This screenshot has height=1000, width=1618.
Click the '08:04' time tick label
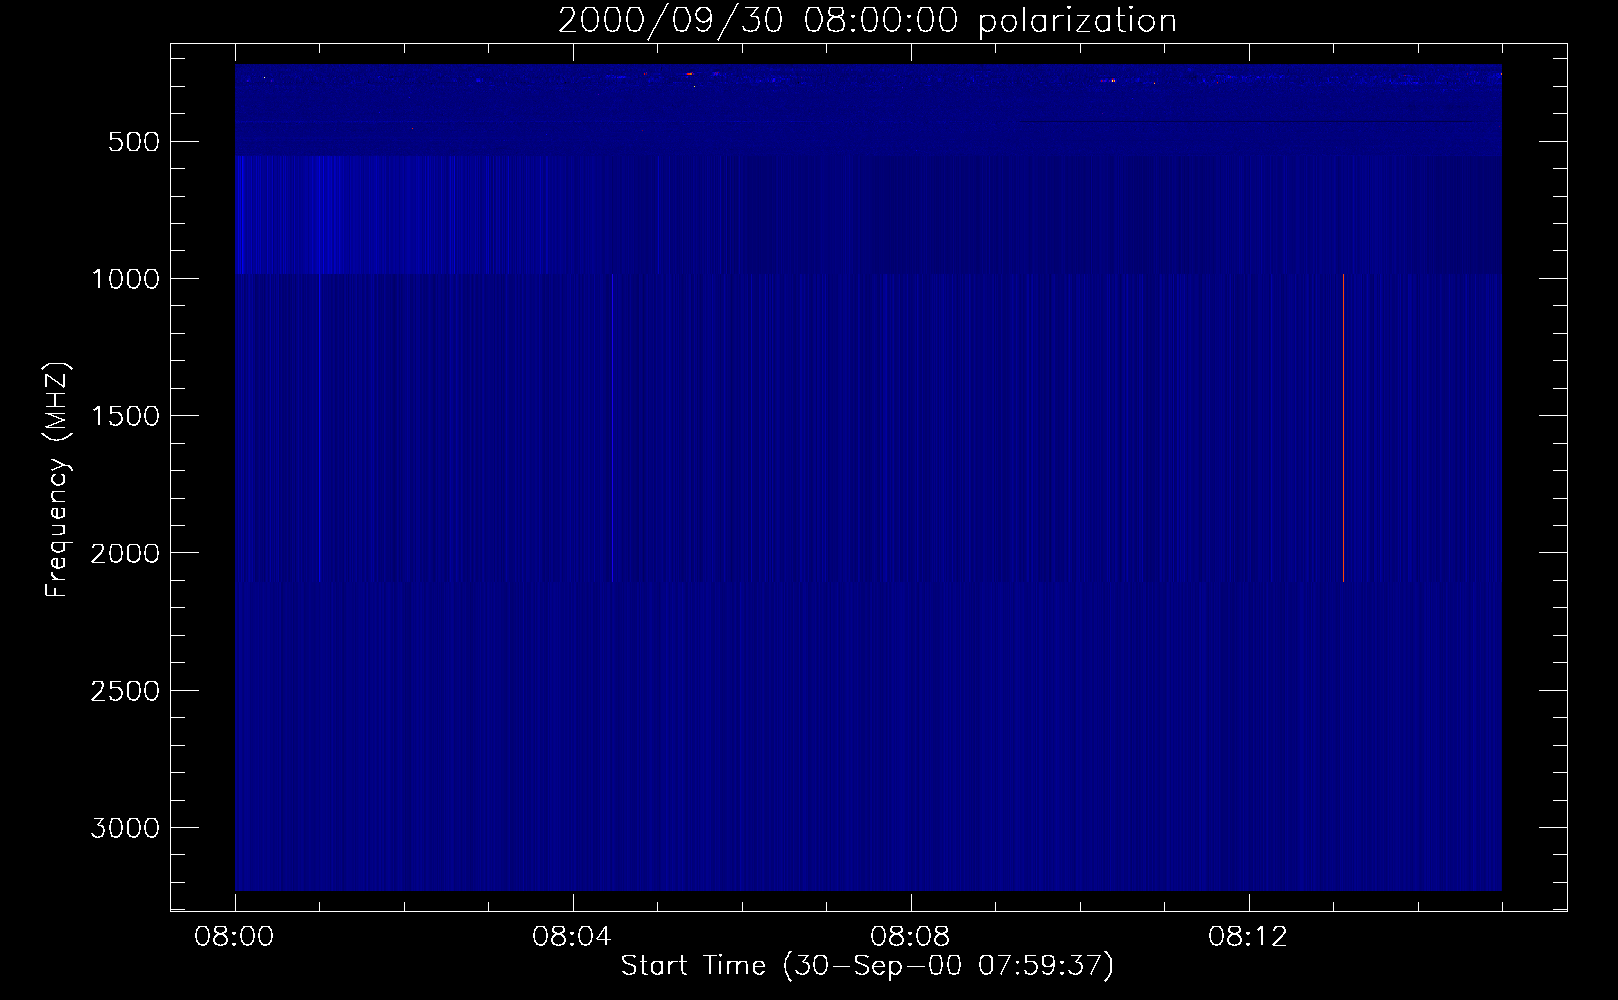(x=572, y=937)
